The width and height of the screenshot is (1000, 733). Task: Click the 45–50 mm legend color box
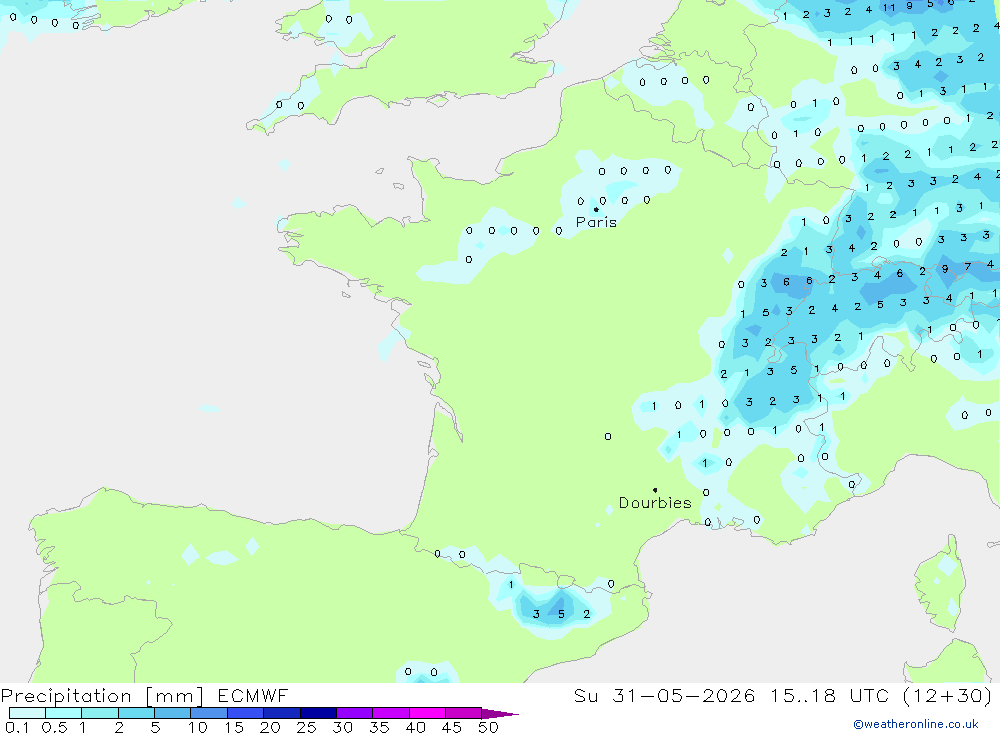click(x=464, y=713)
